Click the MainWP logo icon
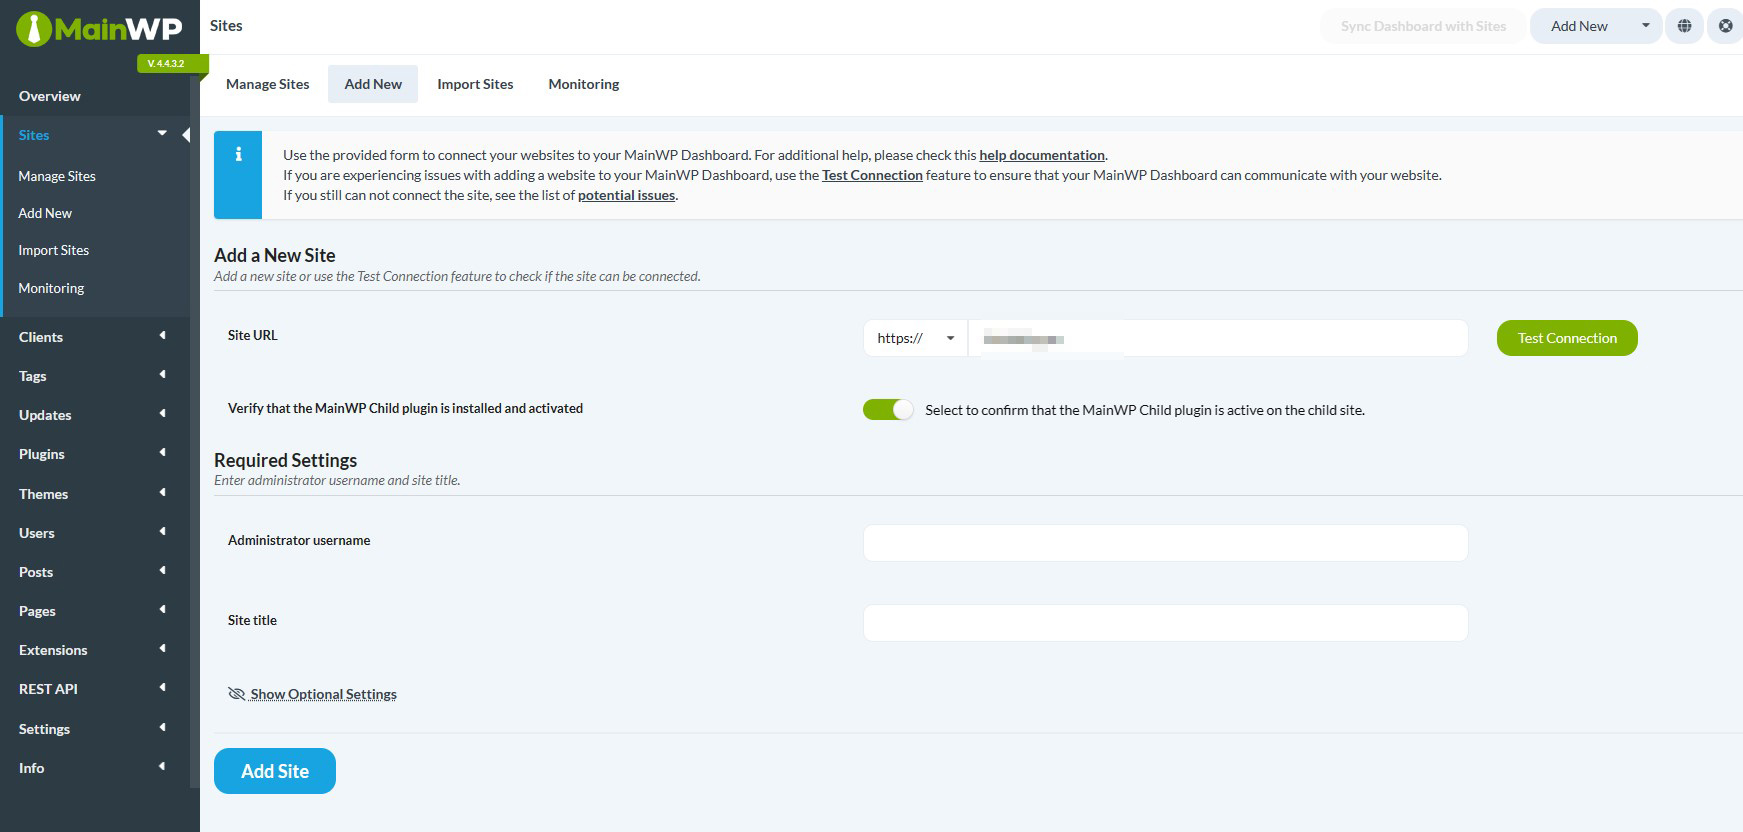The height and width of the screenshot is (832, 1743). click(34, 28)
